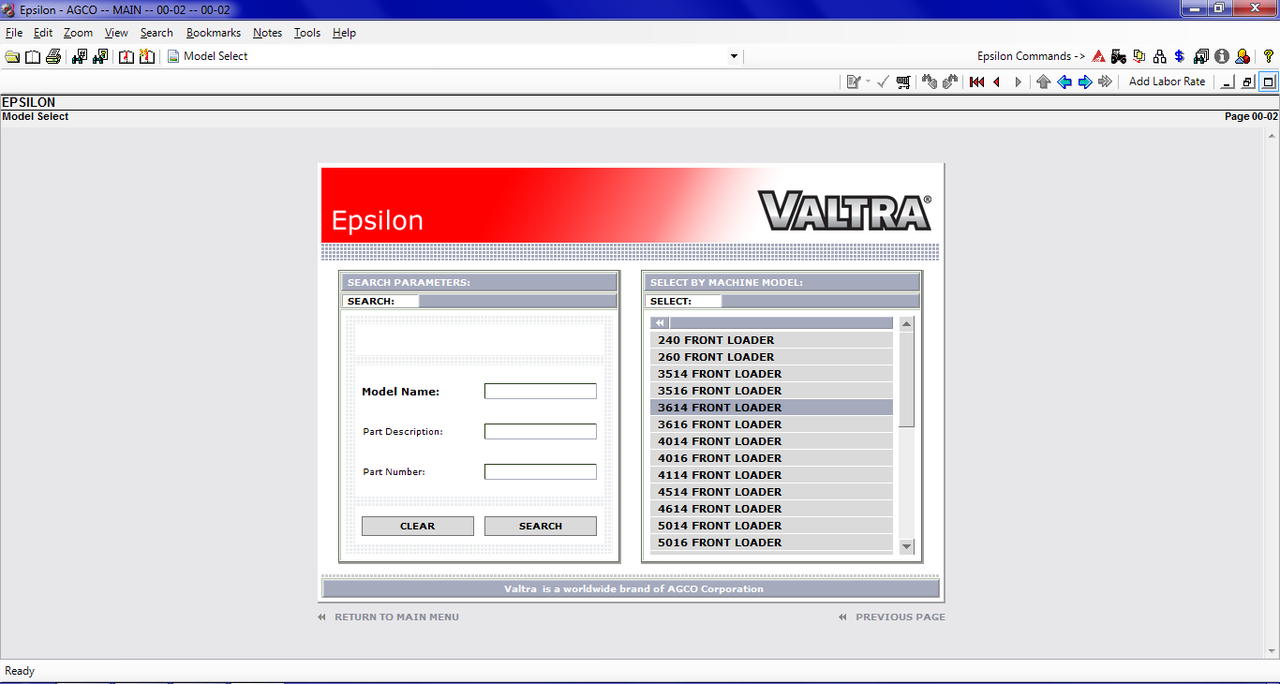Viewport: 1280px width, 684px height.
Task: Click the red first-page arrow icon
Action: [977, 82]
